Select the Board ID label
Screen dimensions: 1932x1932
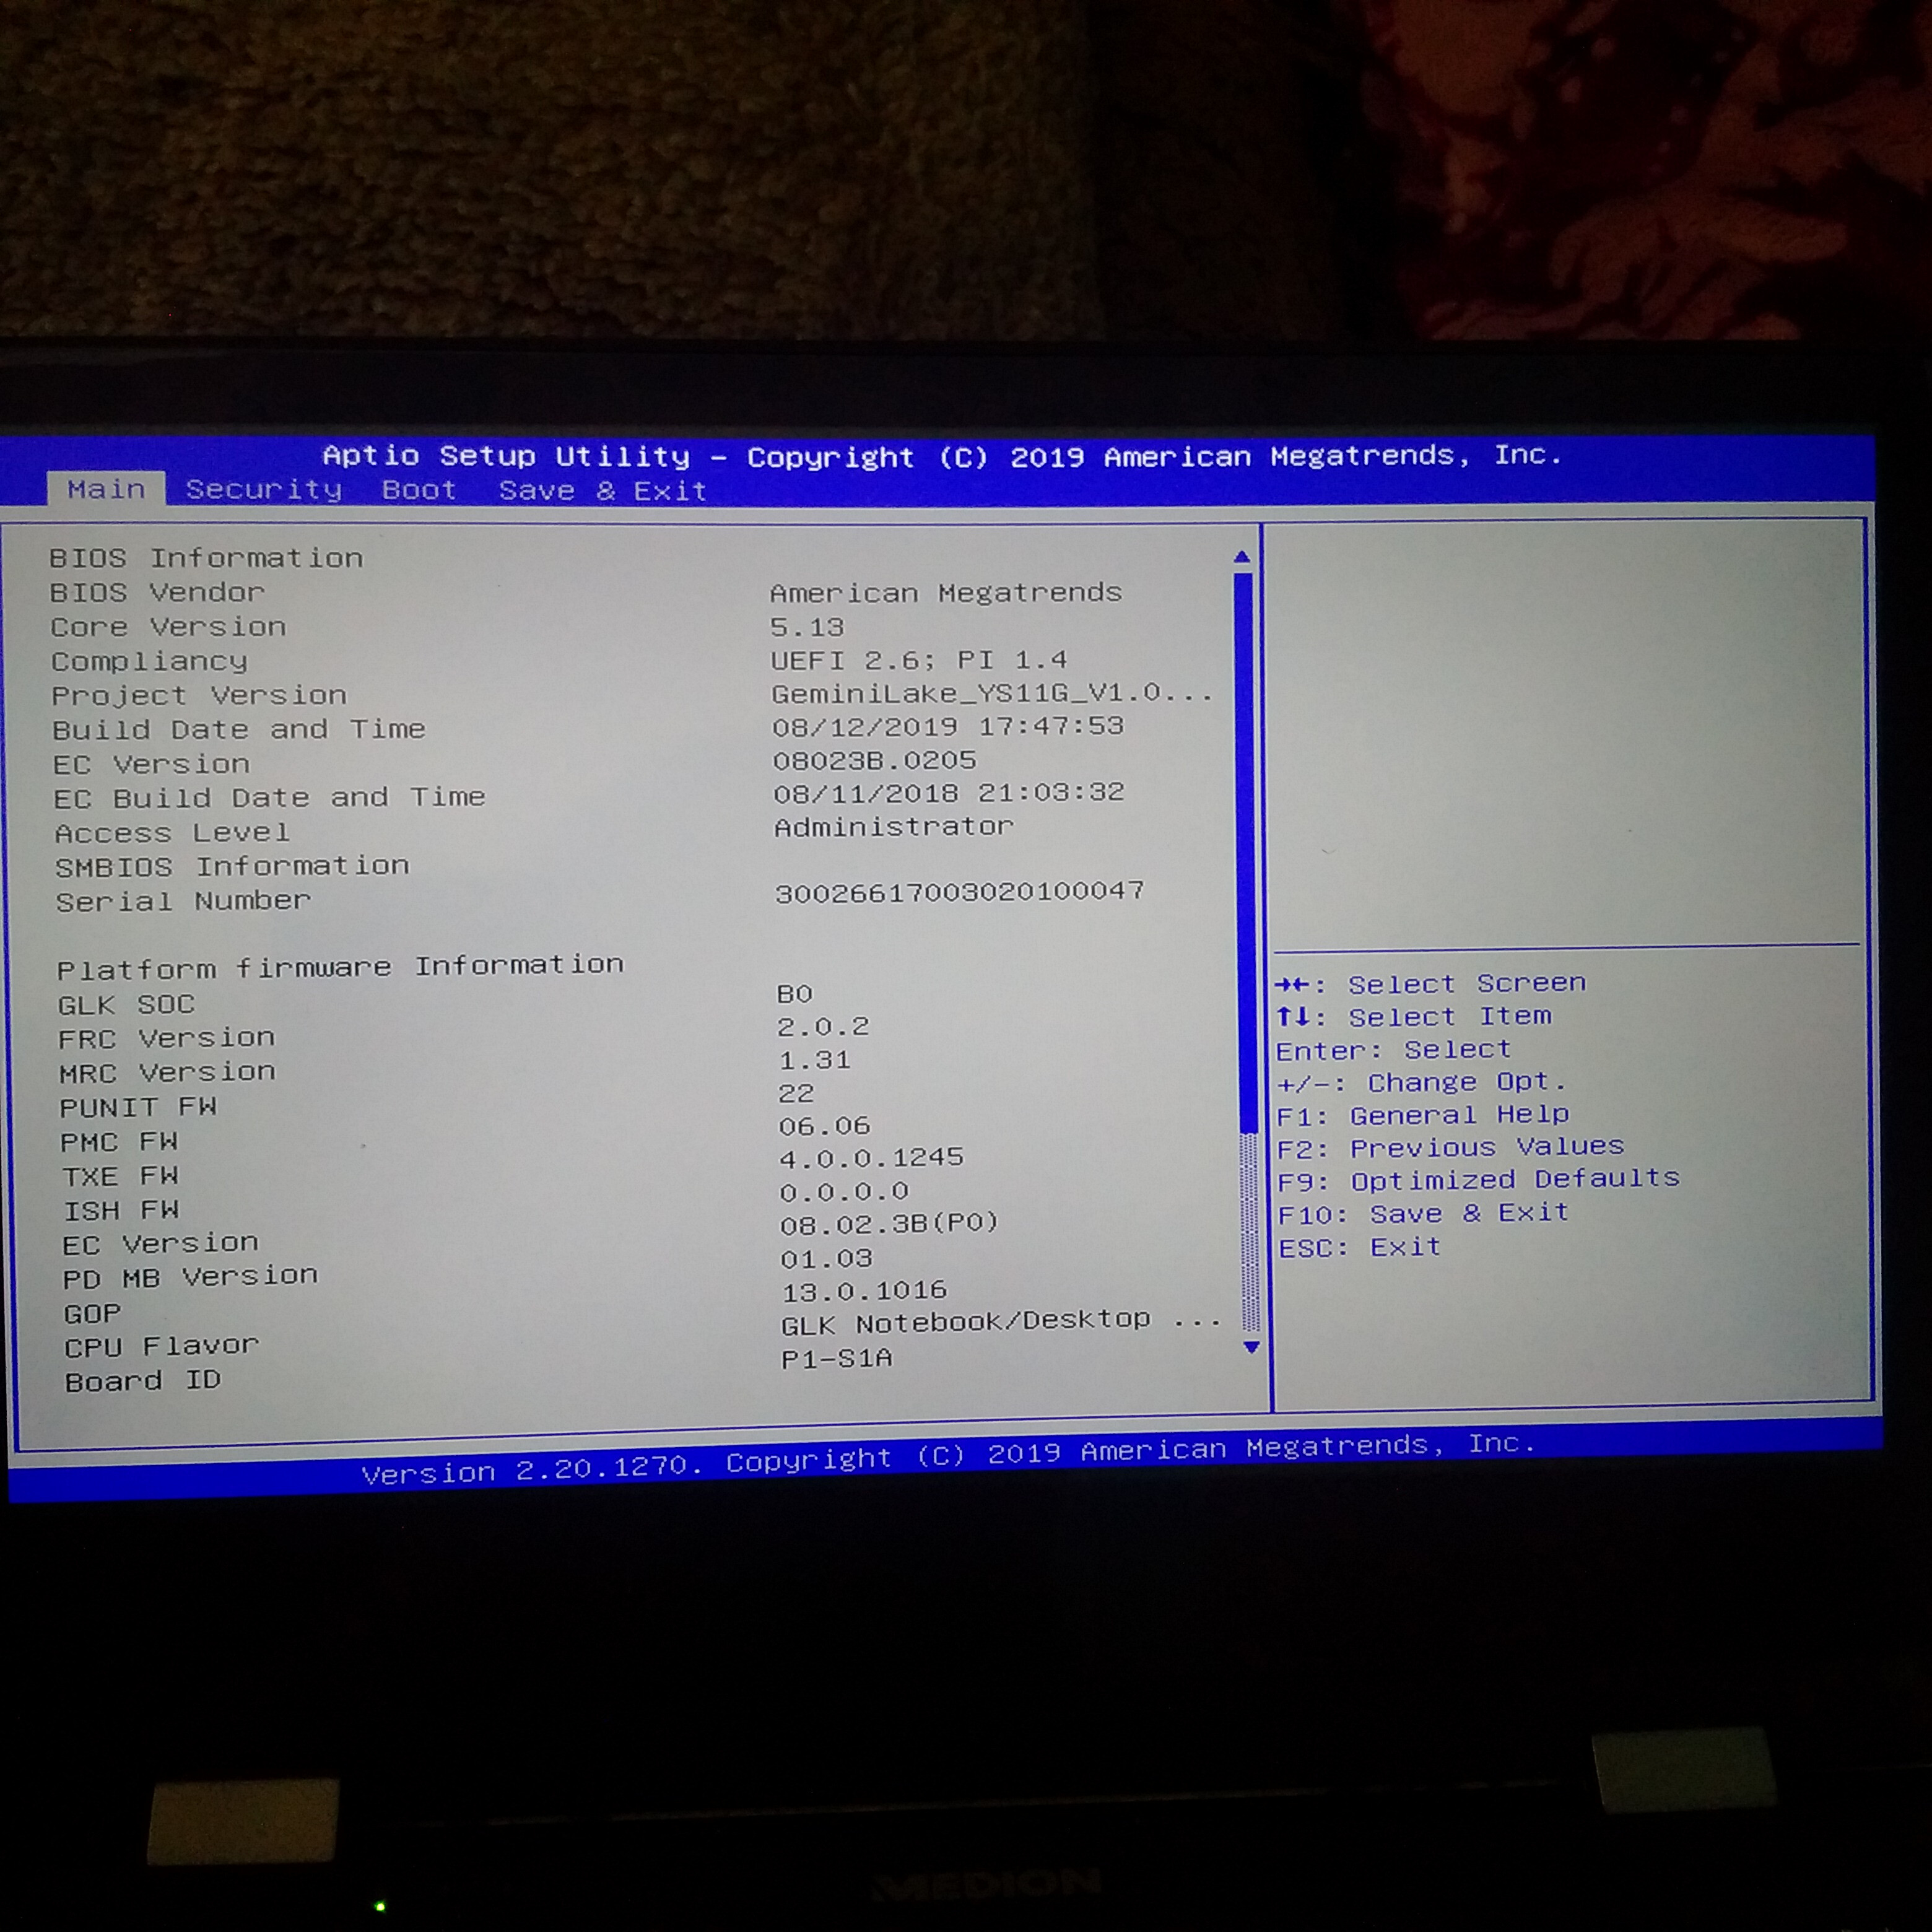click(x=142, y=1381)
